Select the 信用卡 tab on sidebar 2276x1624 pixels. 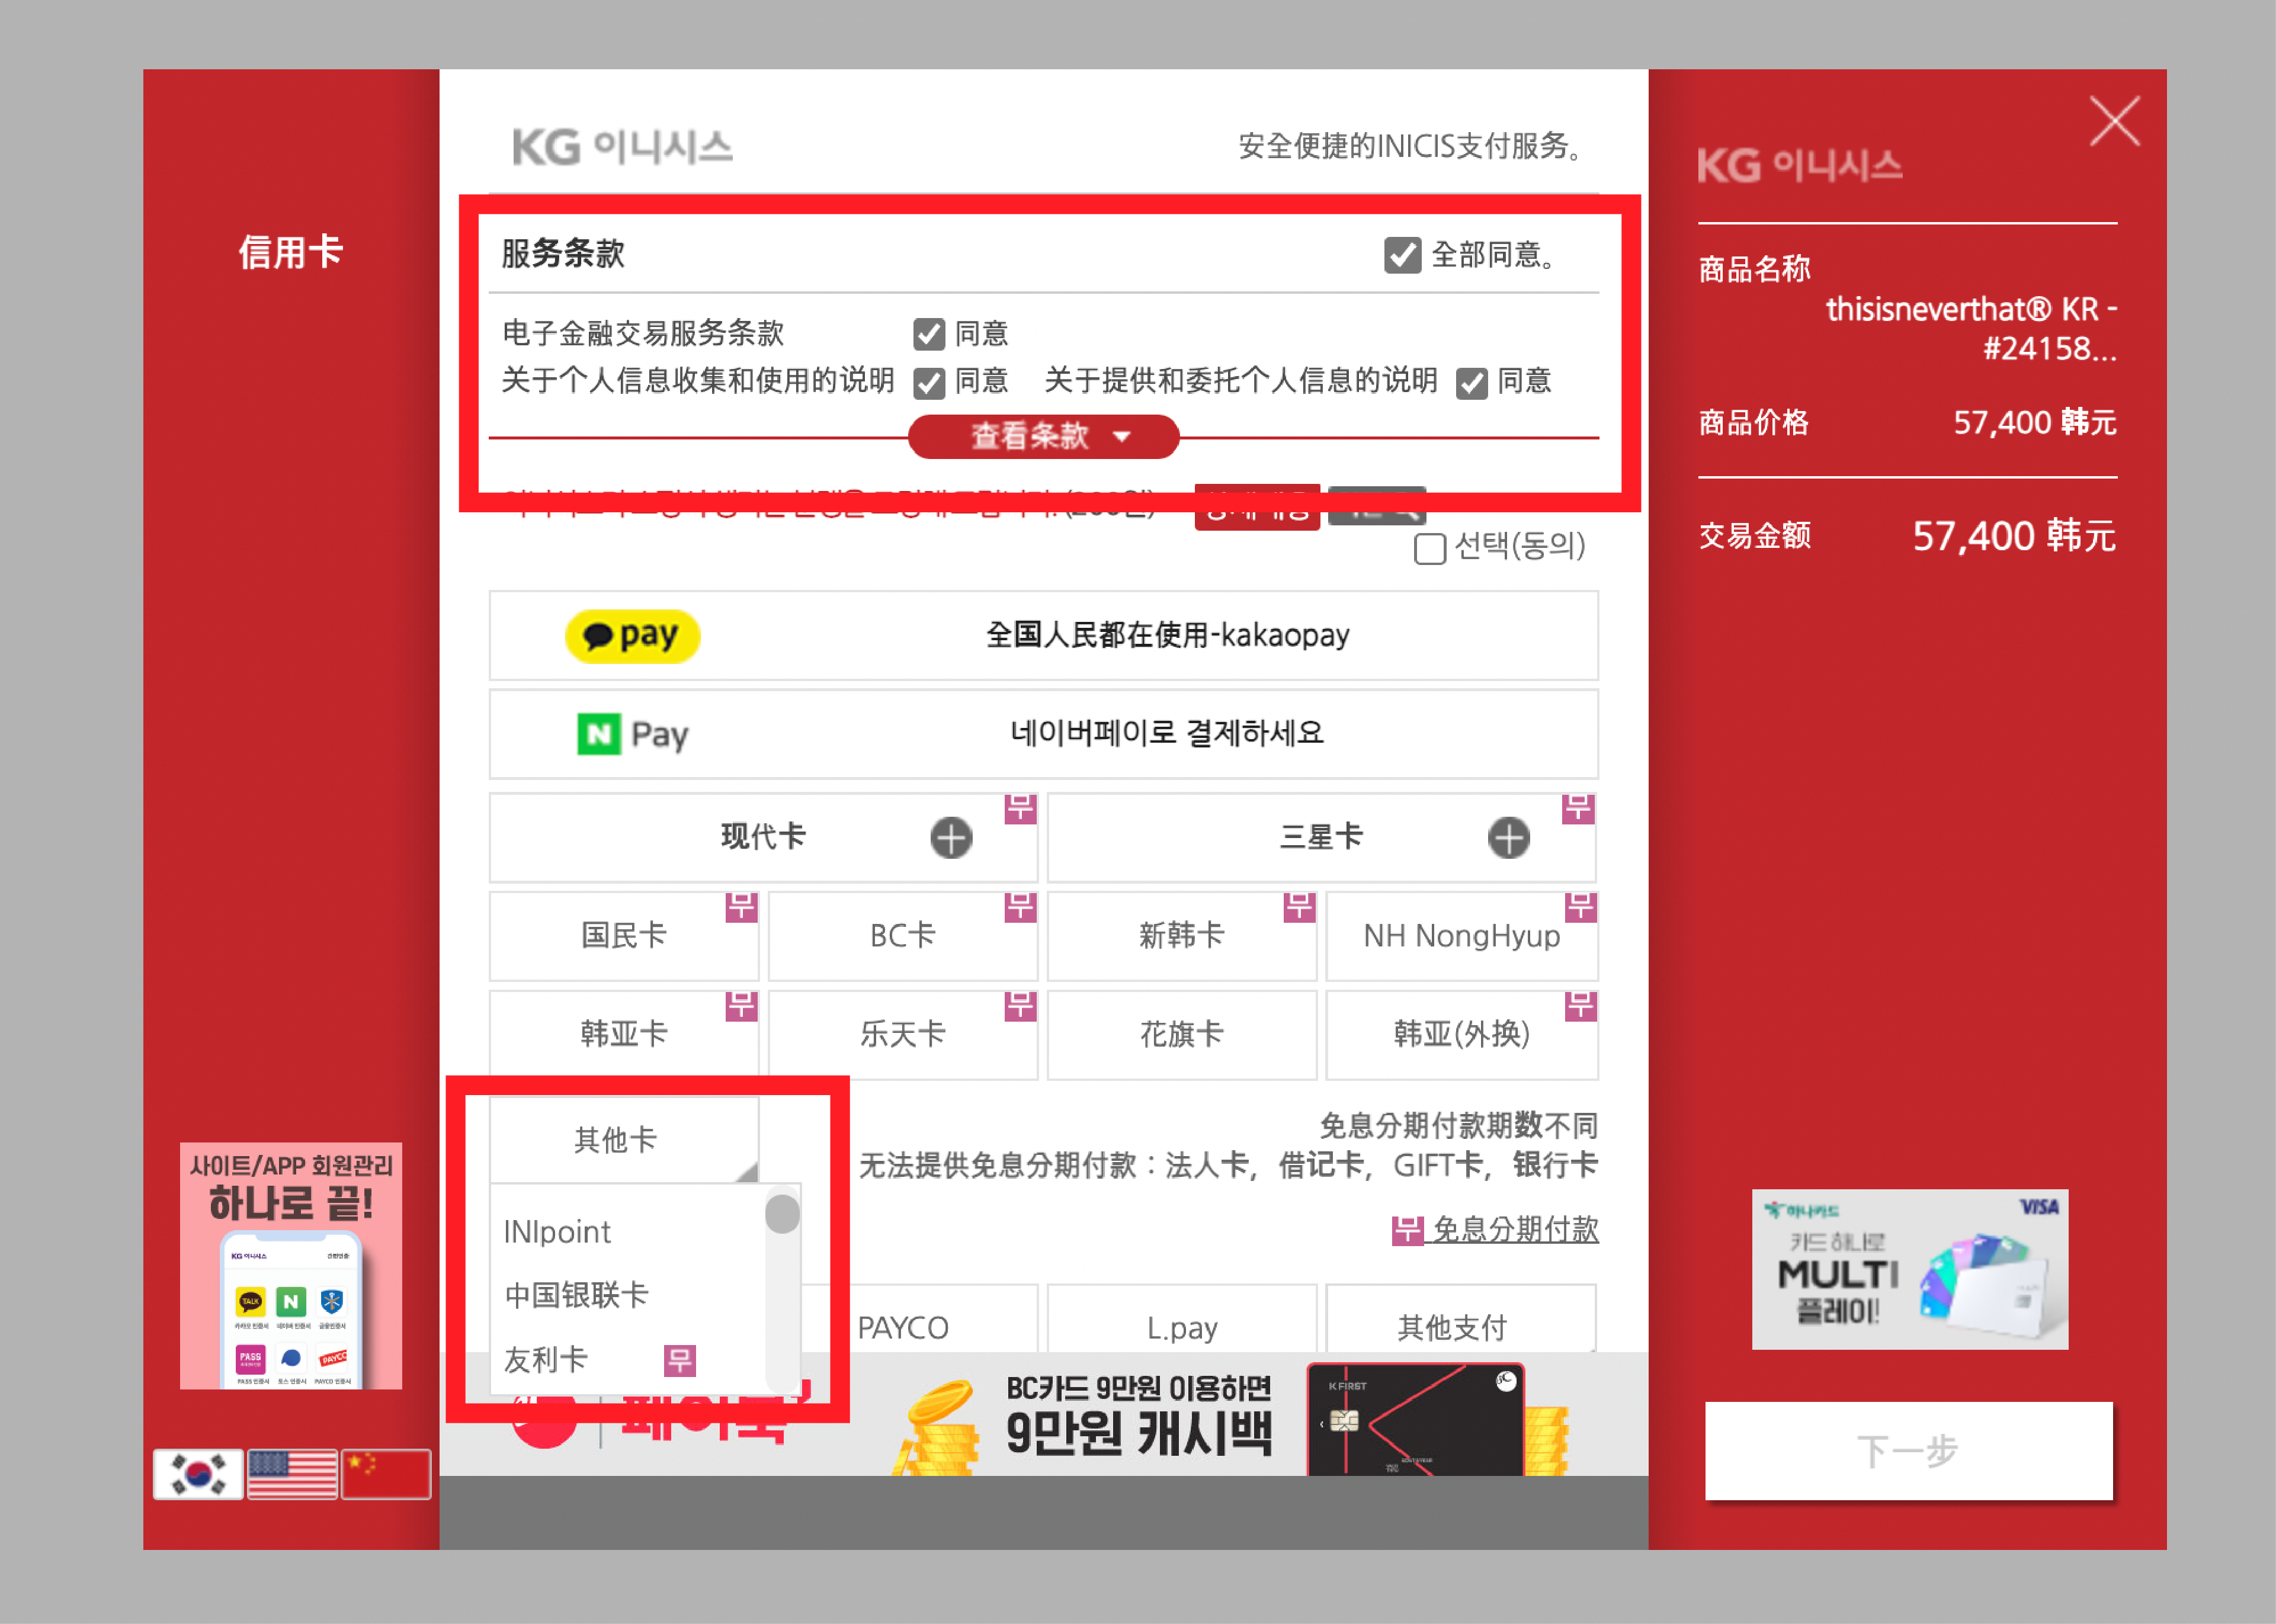291,253
